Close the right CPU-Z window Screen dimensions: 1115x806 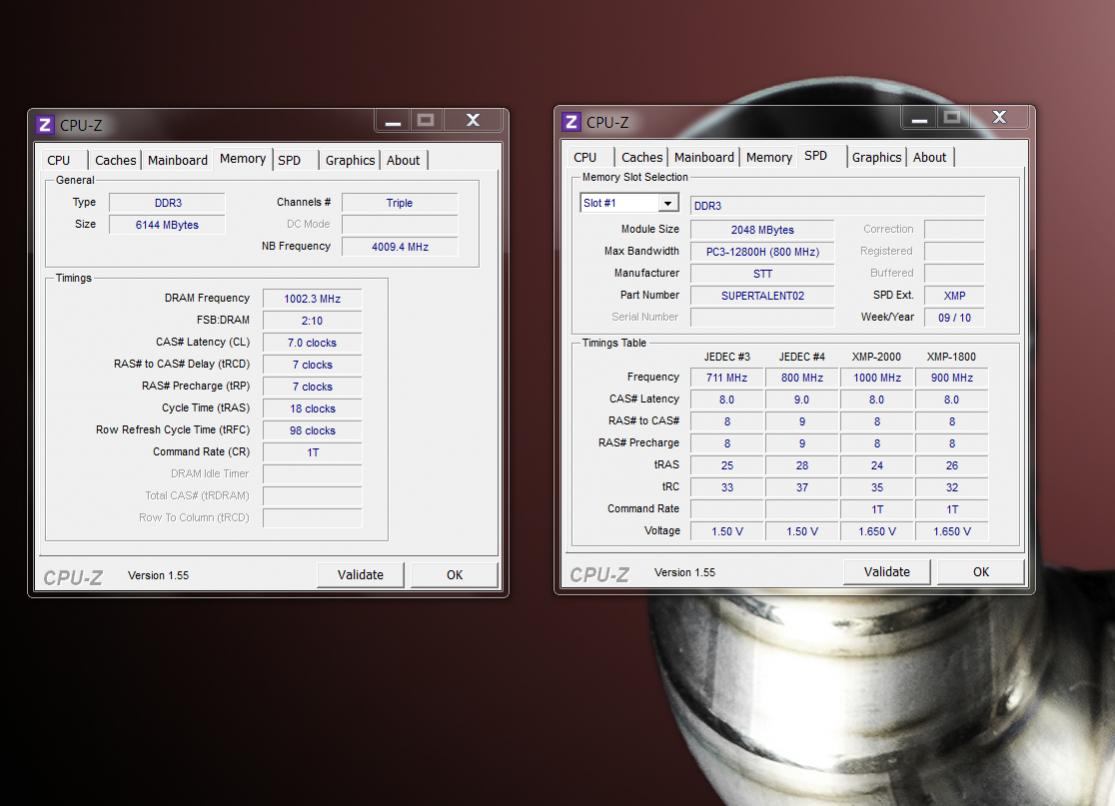[999, 117]
